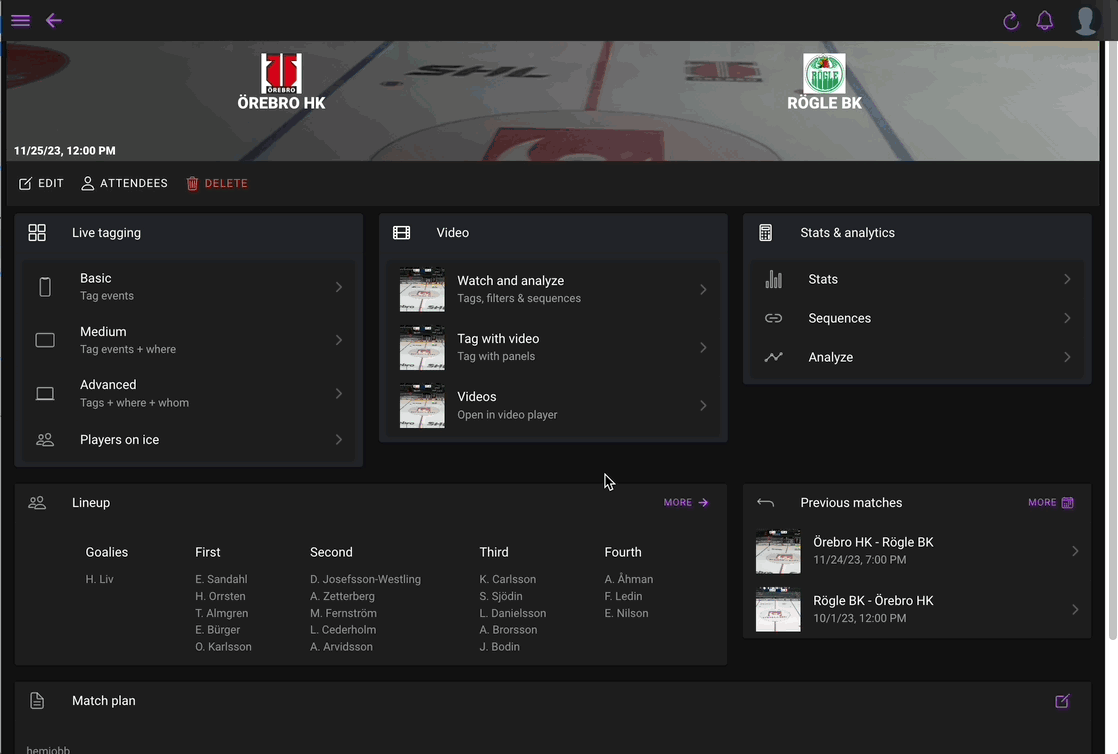Open Watch and analyze video thumbnail

pos(422,290)
